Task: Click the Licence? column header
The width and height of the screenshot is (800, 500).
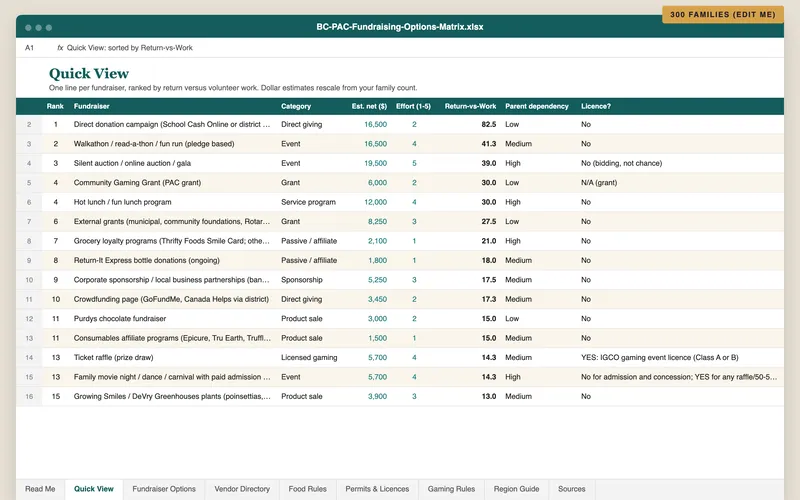Action: (596, 106)
